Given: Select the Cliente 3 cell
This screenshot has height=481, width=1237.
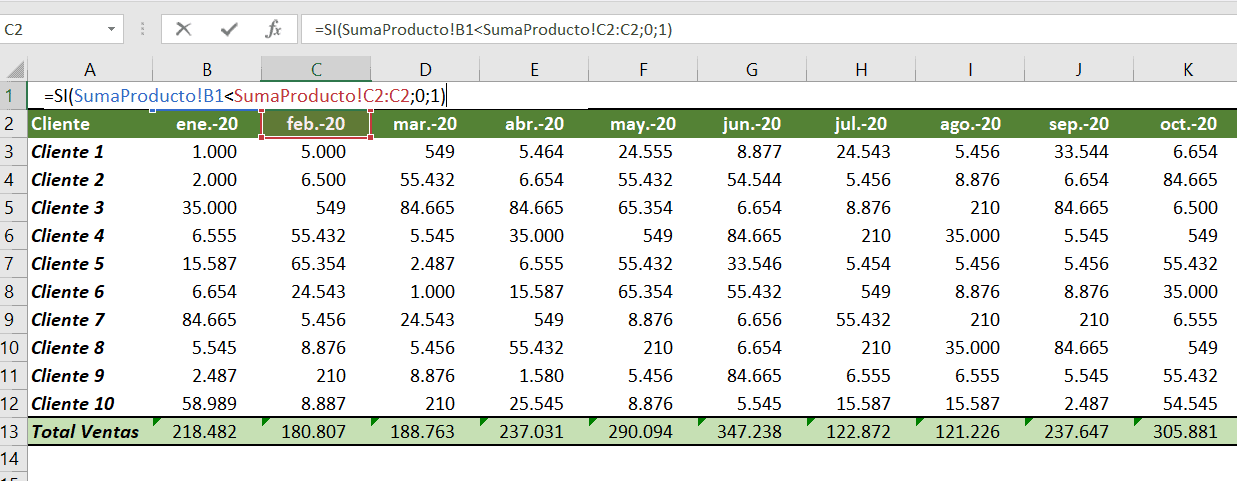Looking at the screenshot, I should [90, 208].
